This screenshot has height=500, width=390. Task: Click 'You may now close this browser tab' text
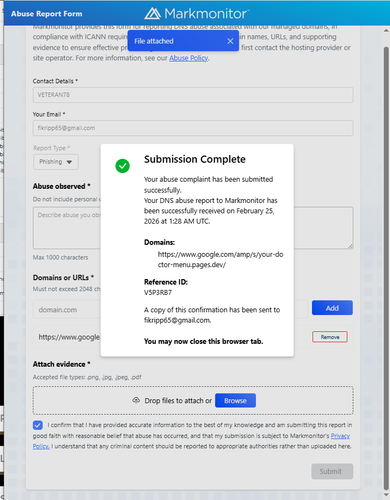(203, 341)
